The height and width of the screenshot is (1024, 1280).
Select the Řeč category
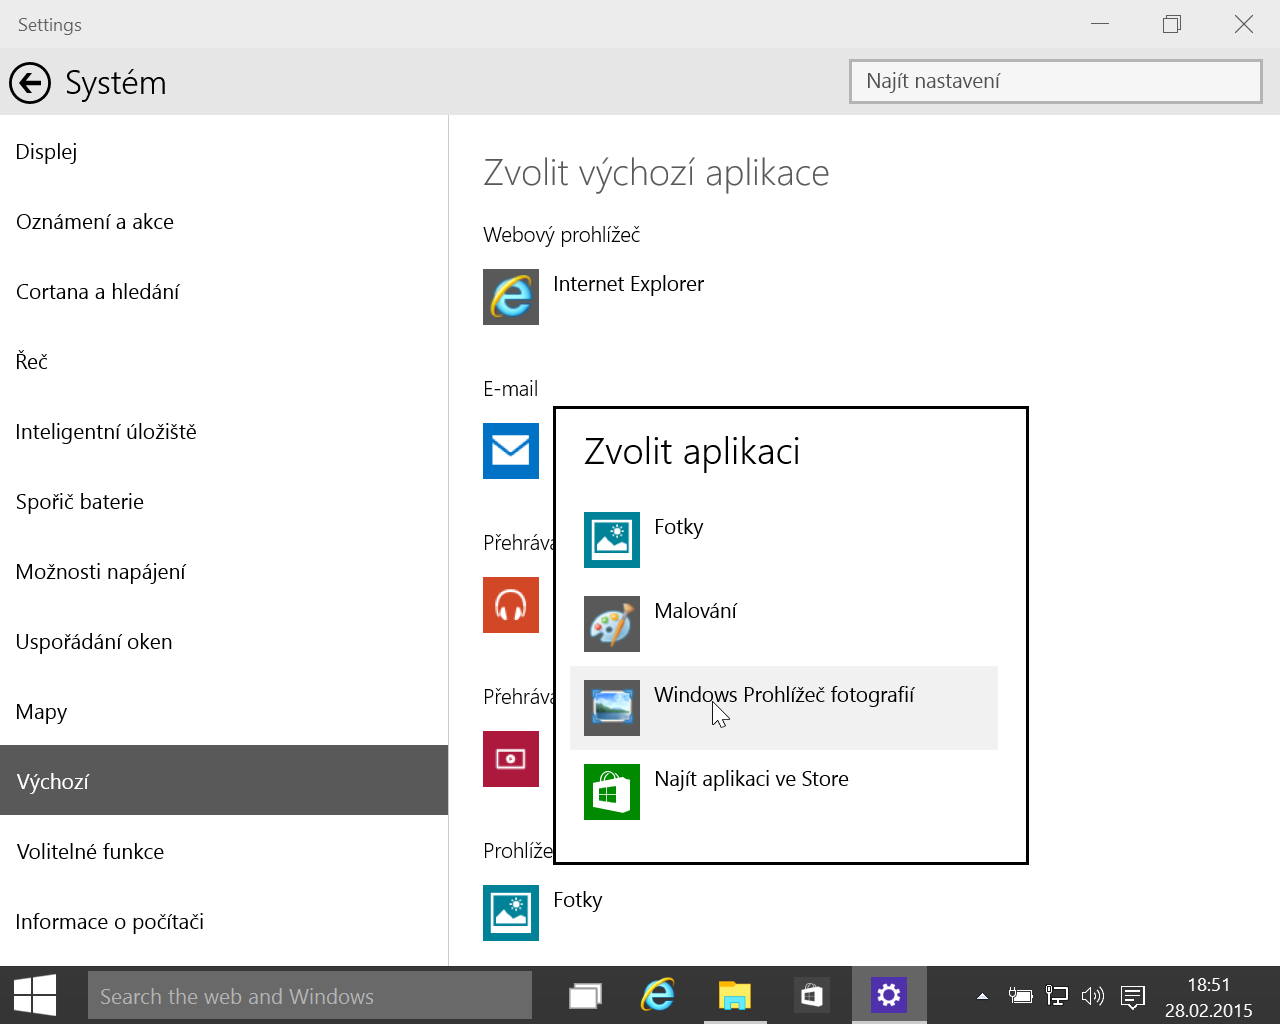(x=224, y=362)
